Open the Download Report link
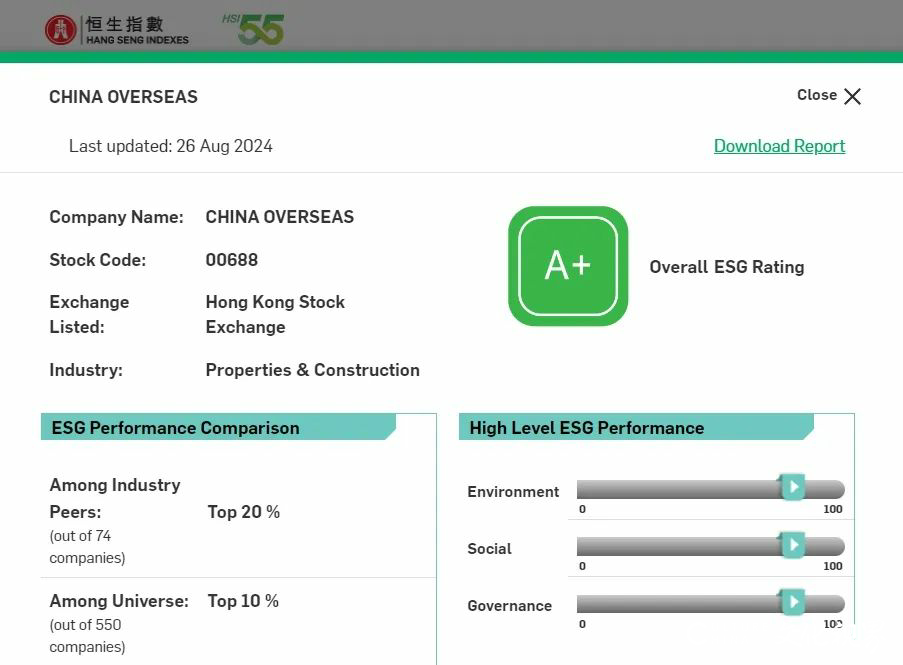Image resolution: width=903 pixels, height=665 pixels. point(779,146)
